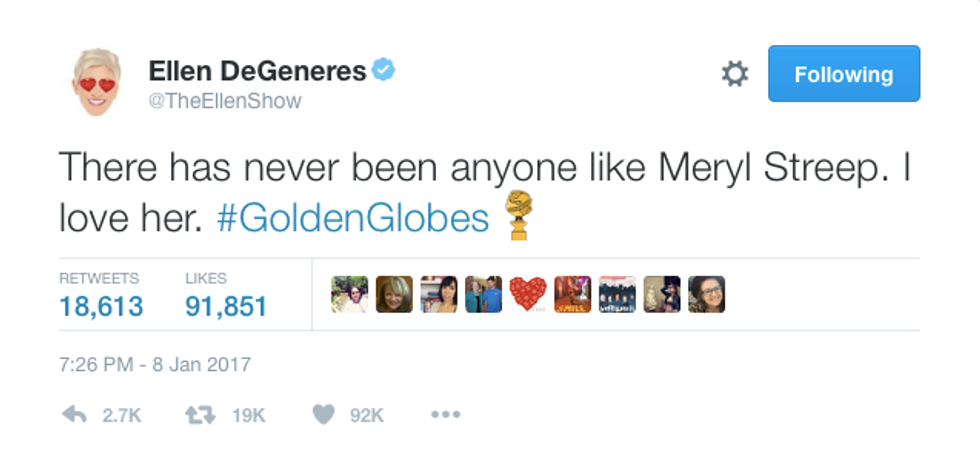
Task: Open the @TheEllenShow handle
Action: click(225, 101)
